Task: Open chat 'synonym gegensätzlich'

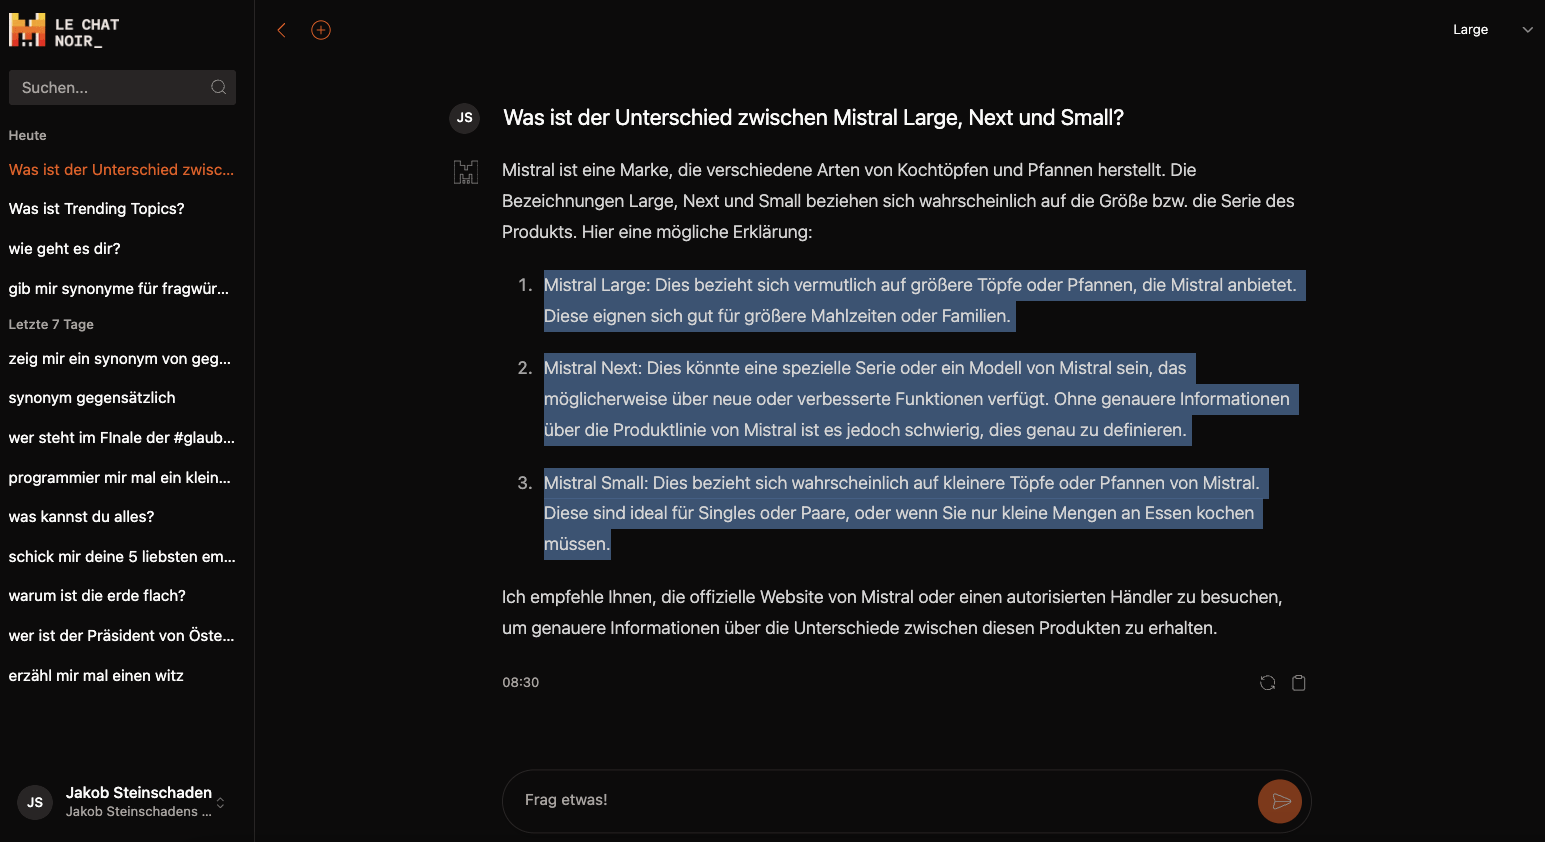Action: (x=92, y=398)
